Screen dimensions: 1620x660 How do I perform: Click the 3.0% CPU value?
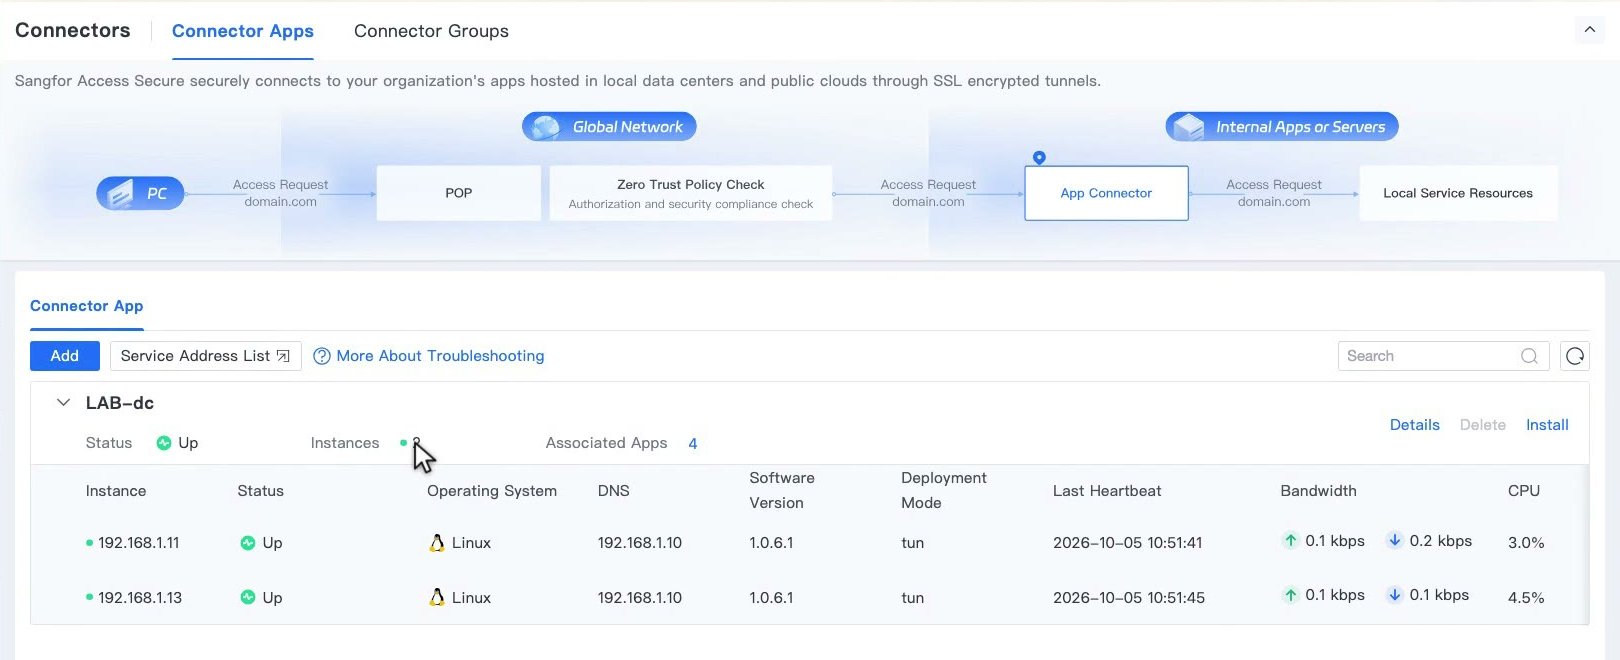coord(1526,543)
